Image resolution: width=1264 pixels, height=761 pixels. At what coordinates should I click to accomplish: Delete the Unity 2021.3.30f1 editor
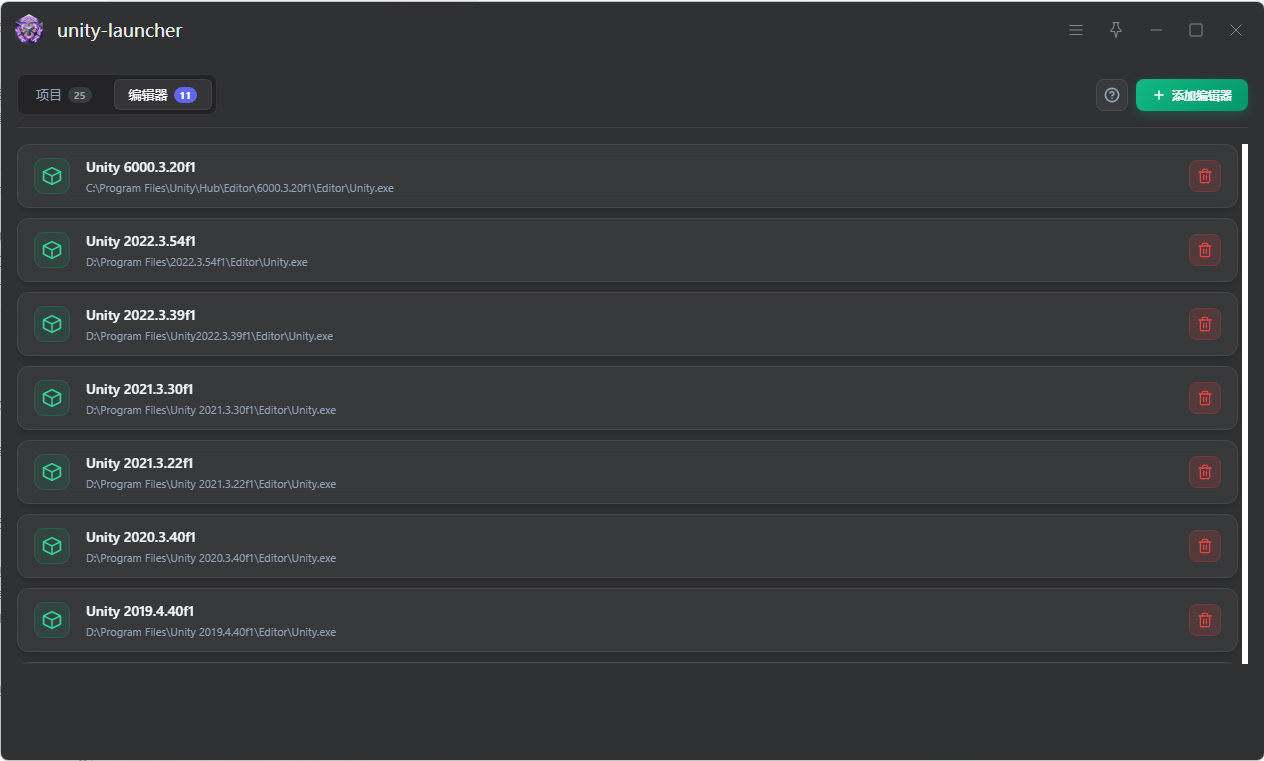coord(1205,398)
